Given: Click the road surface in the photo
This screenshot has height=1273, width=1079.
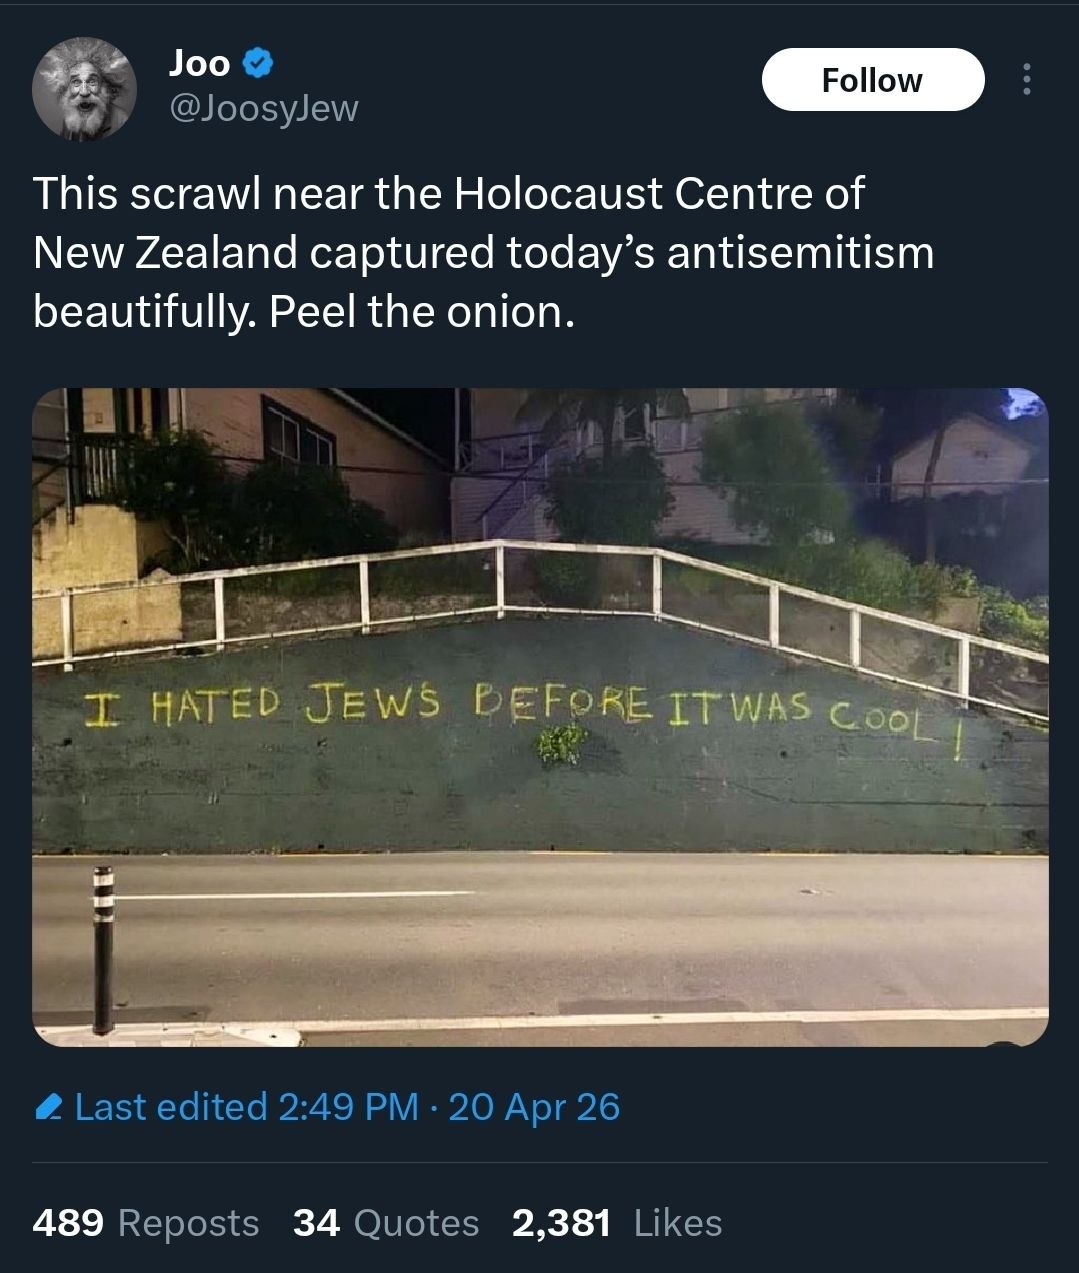Looking at the screenshot, I should tap(600, 940).
